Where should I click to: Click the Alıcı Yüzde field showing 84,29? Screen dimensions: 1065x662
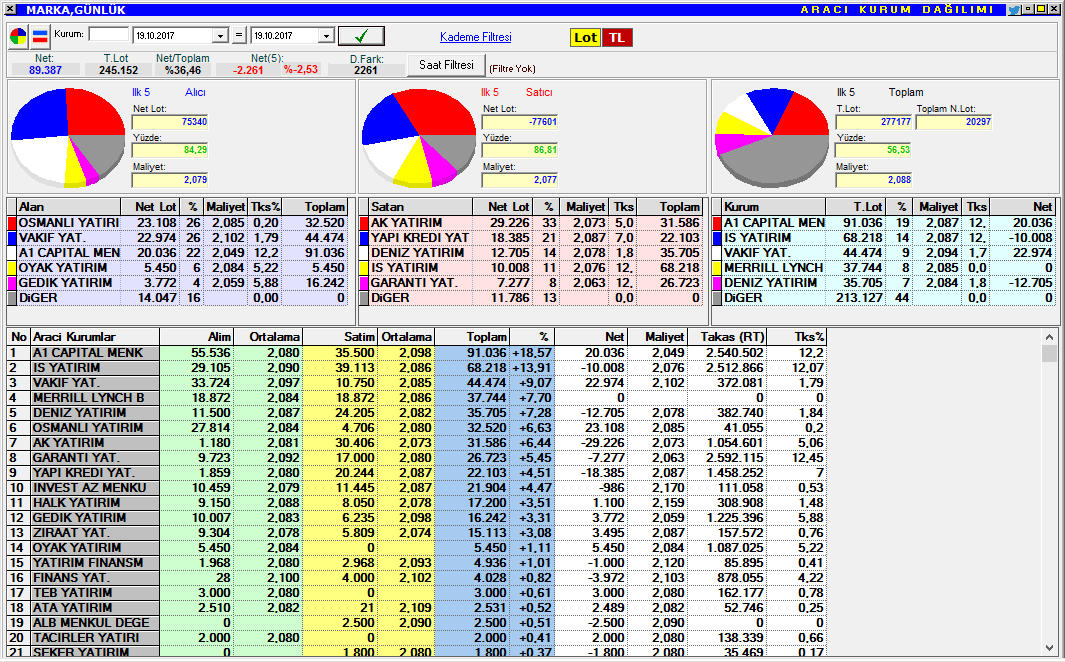[170, 150]
